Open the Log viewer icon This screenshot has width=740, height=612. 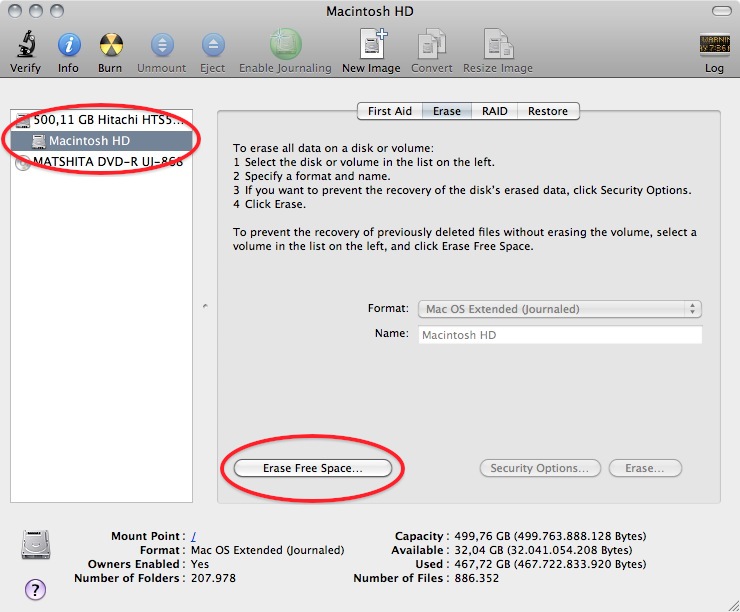(x=714, y=46)
